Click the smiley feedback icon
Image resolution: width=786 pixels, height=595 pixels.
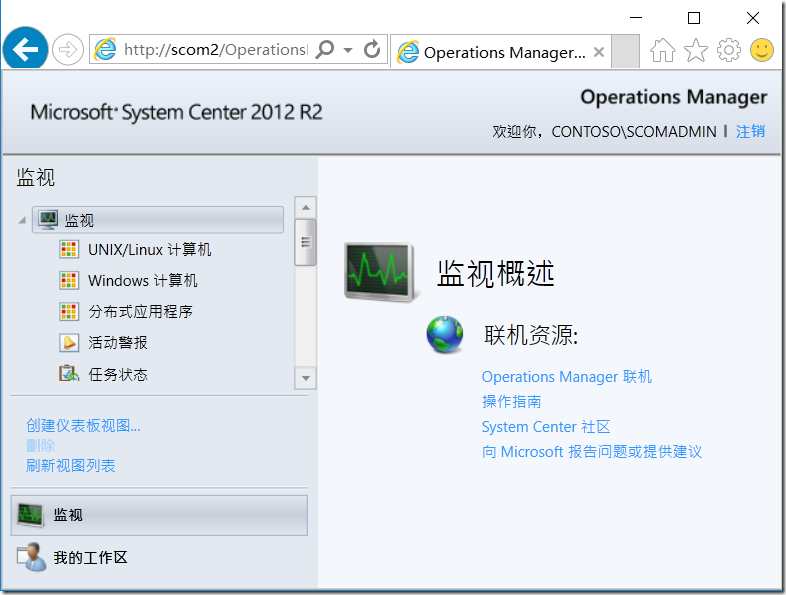761,50
